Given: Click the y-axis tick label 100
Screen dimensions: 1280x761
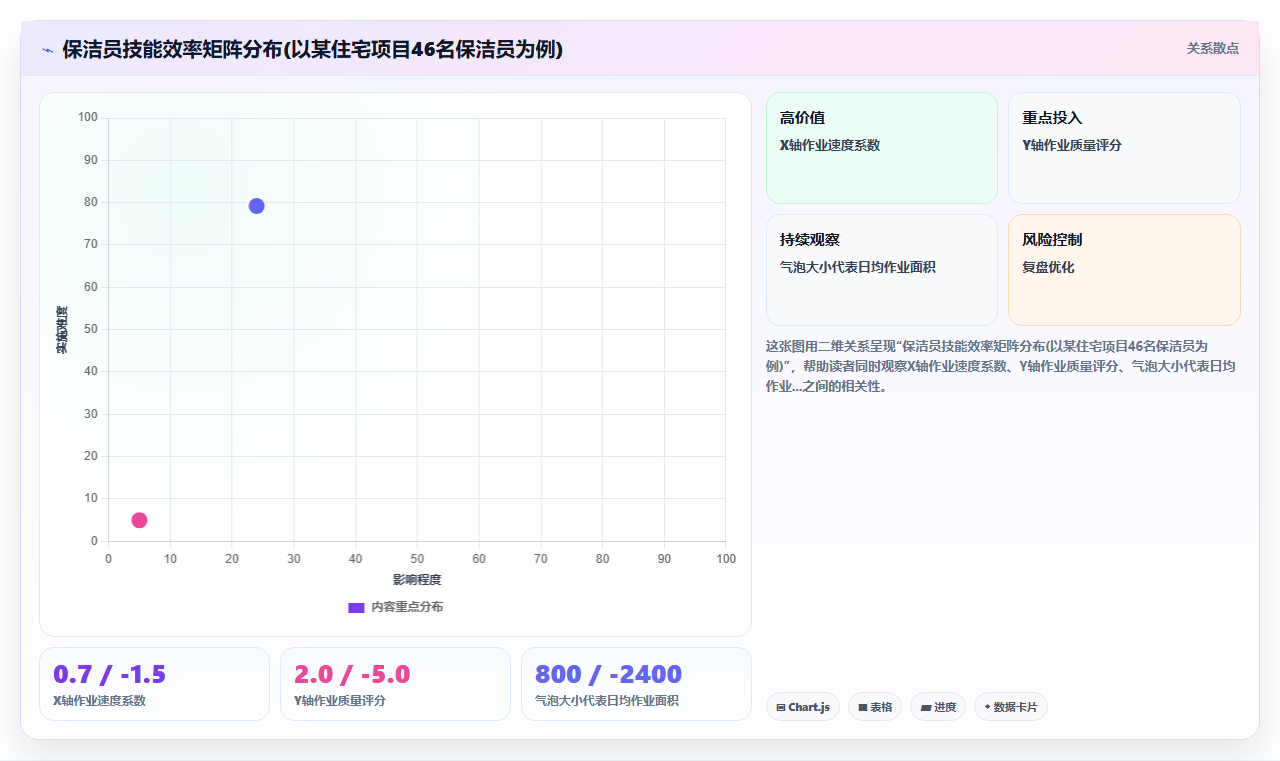Looking at the screenshot, I should [x=88, y=118].
